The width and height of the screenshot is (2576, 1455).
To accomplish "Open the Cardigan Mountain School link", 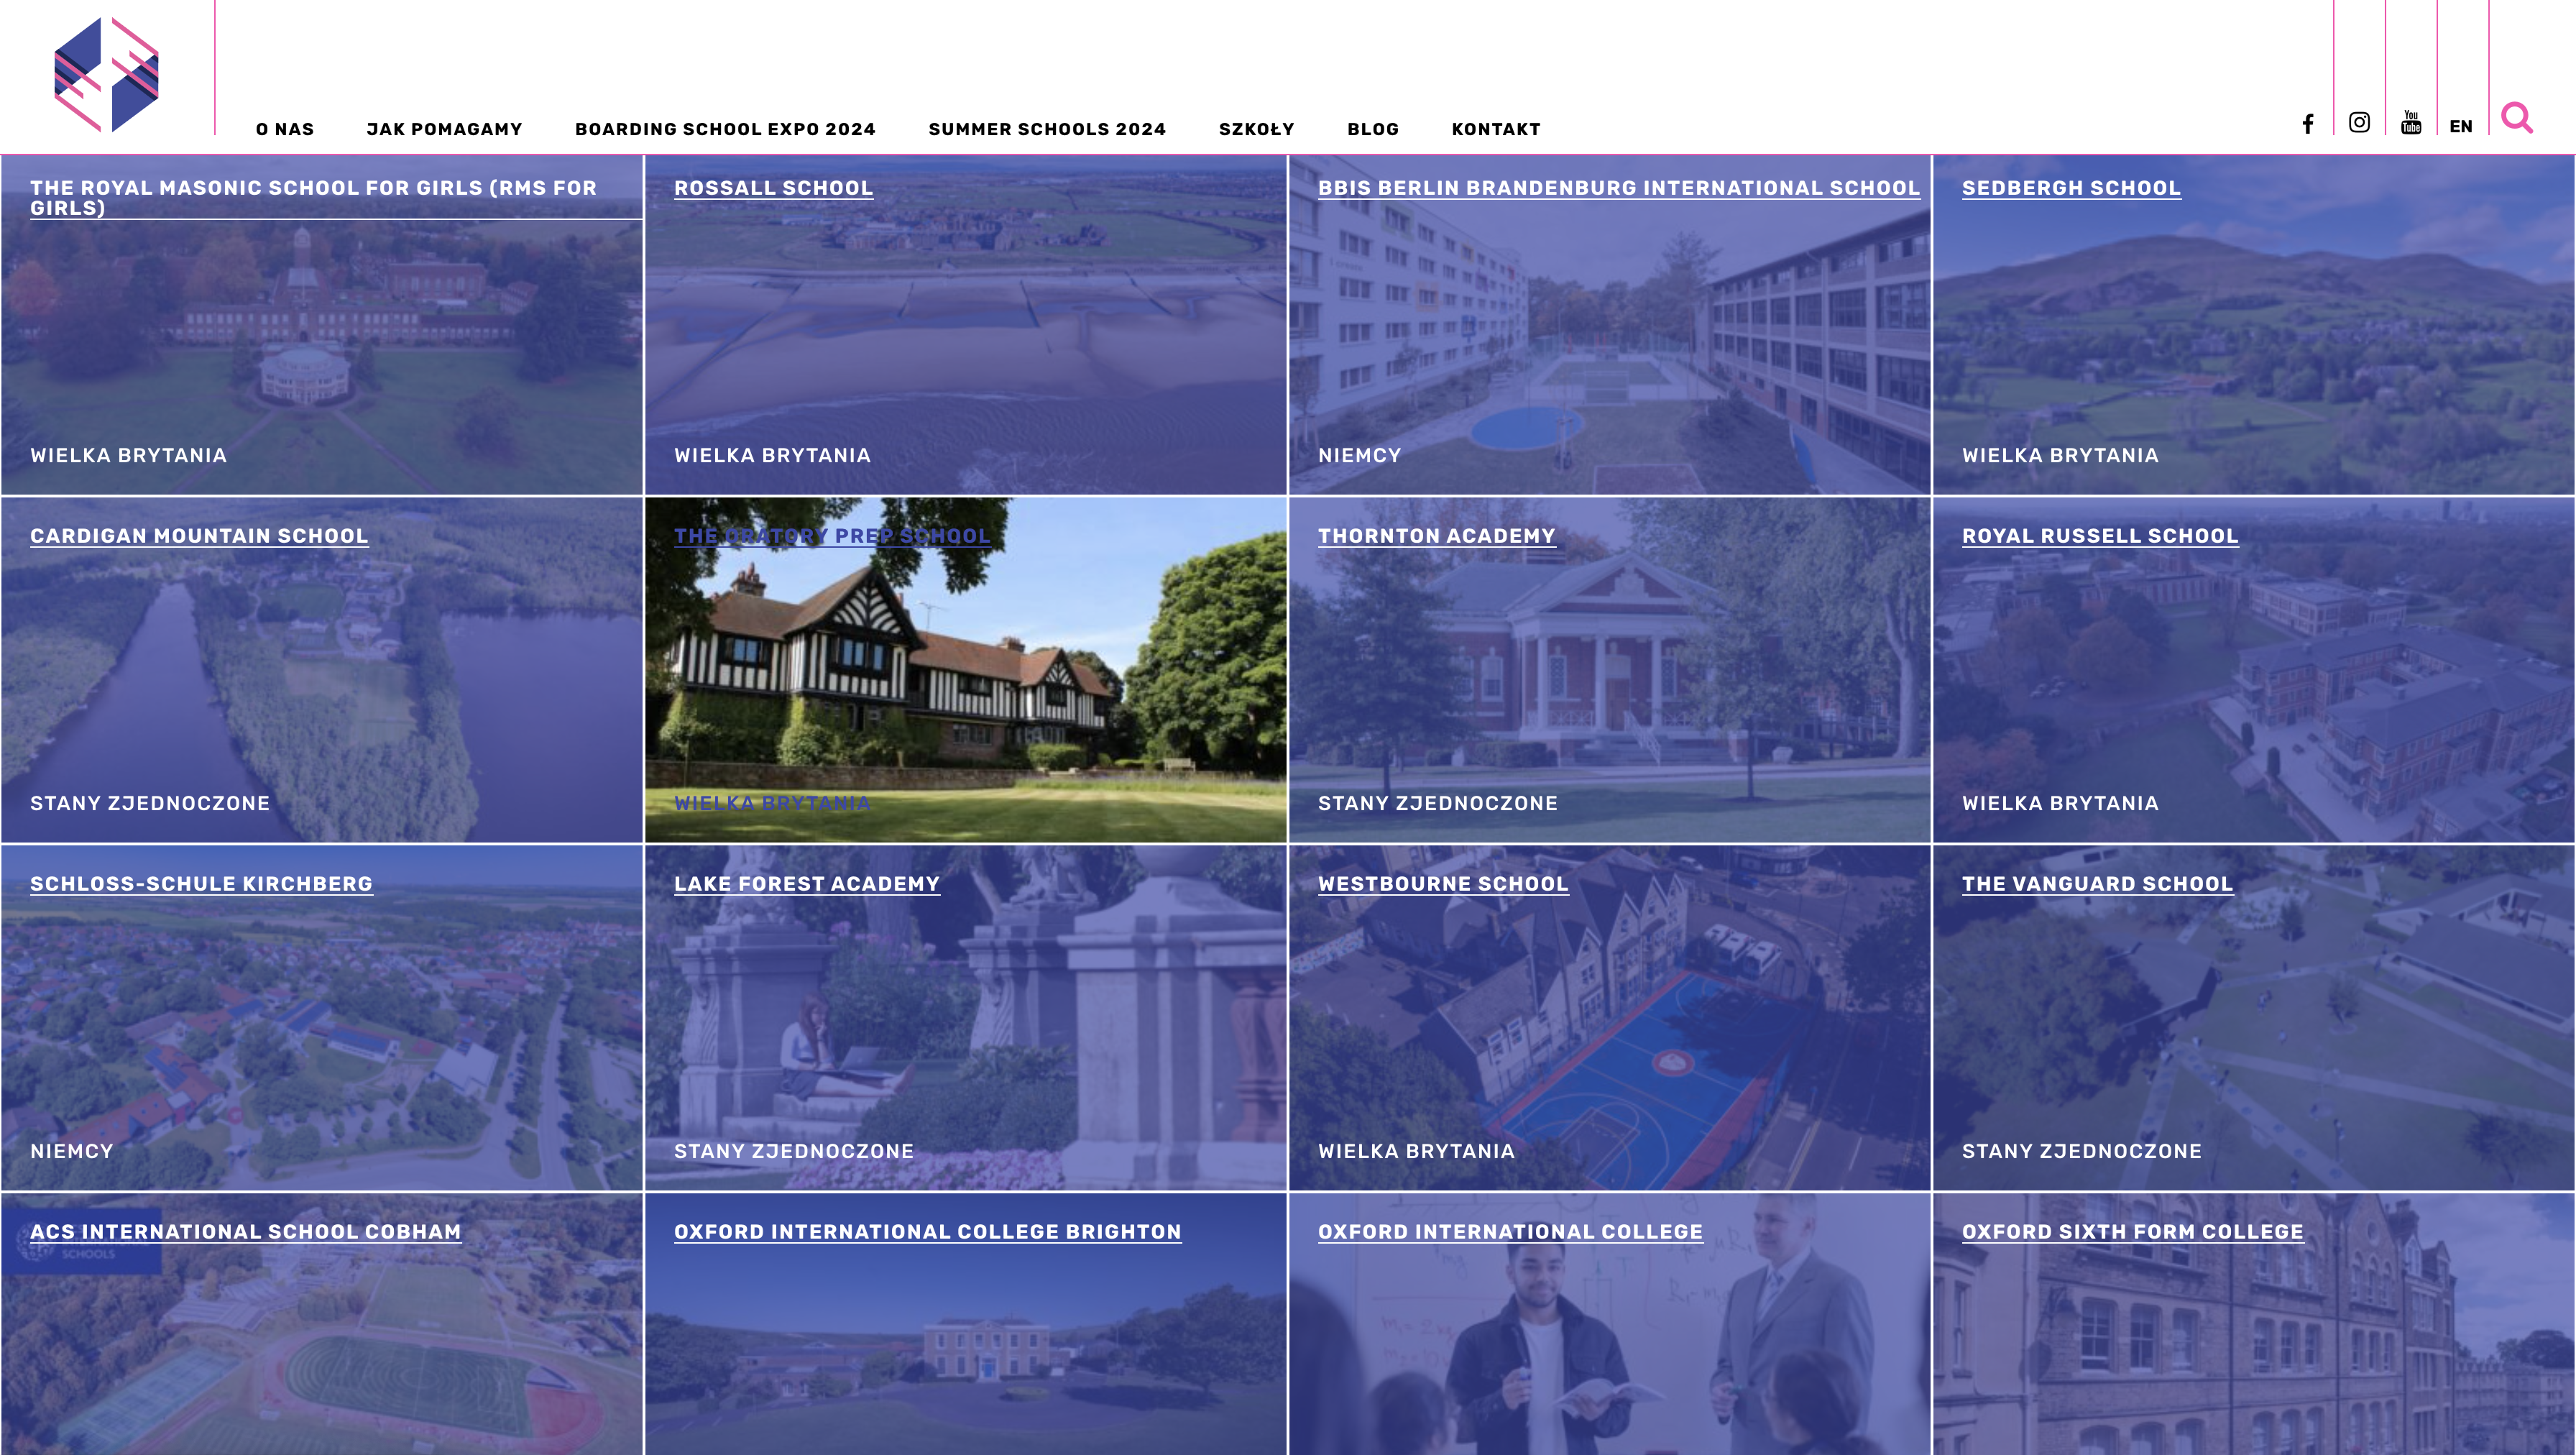I will [199, 536].
